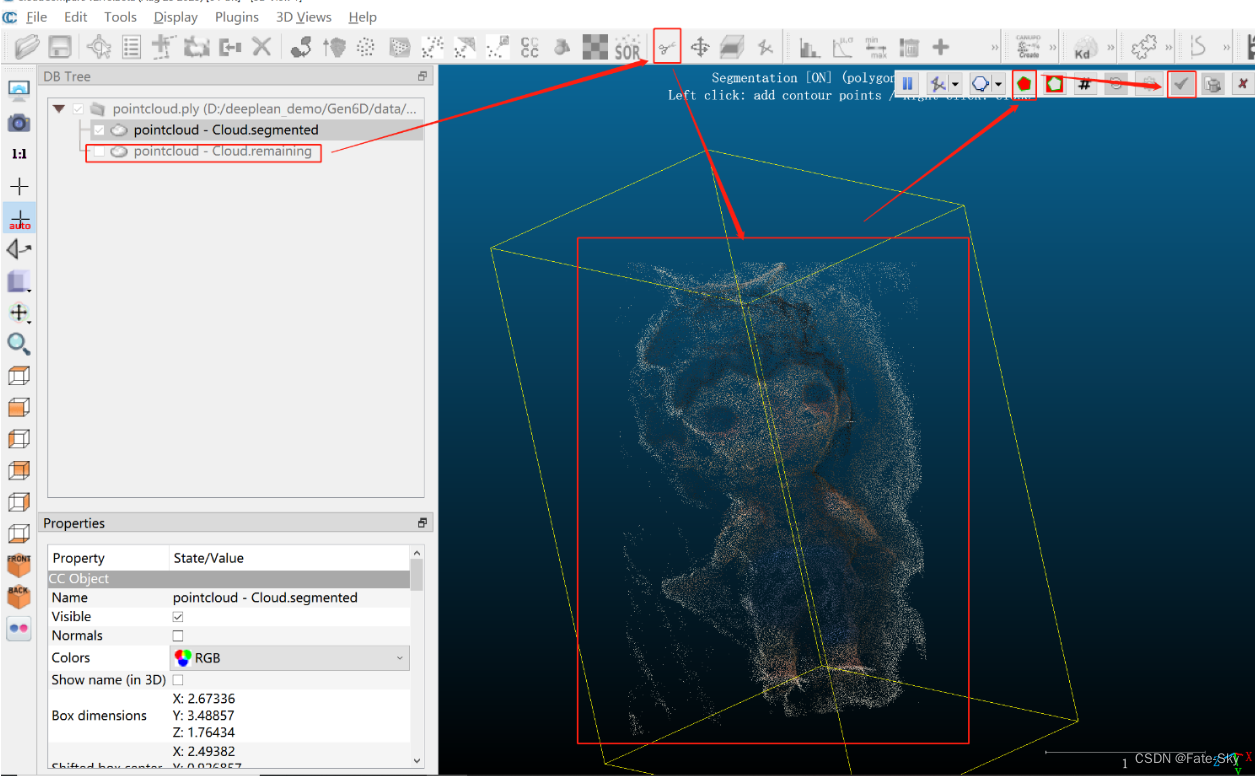The height and width of the screenshot is (776, 1255).
Task: Activate the Segment scissors tool
Action: click(x=667, y=46)
